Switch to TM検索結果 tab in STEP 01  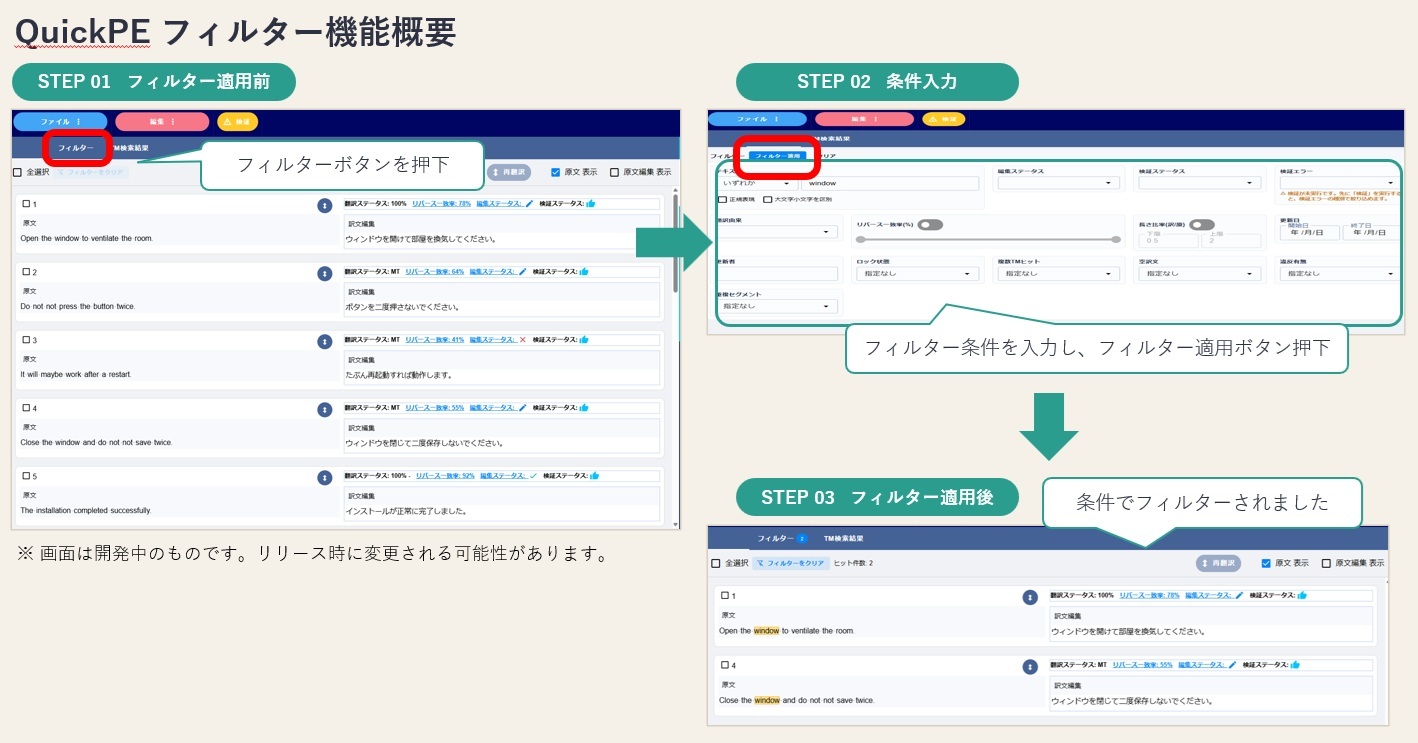(130, 148)
